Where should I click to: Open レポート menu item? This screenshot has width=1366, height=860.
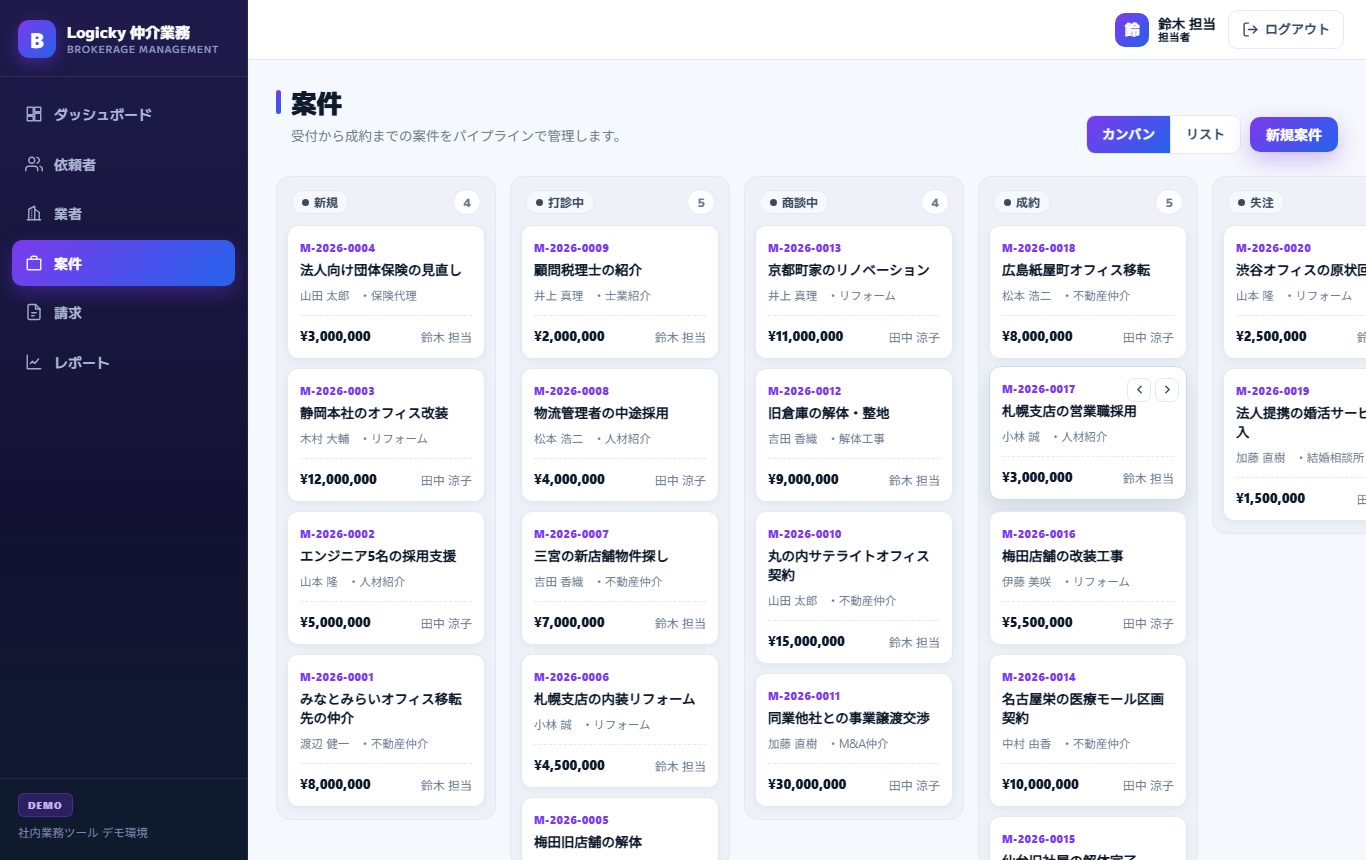pyautogui.click(x=123, y=362)
